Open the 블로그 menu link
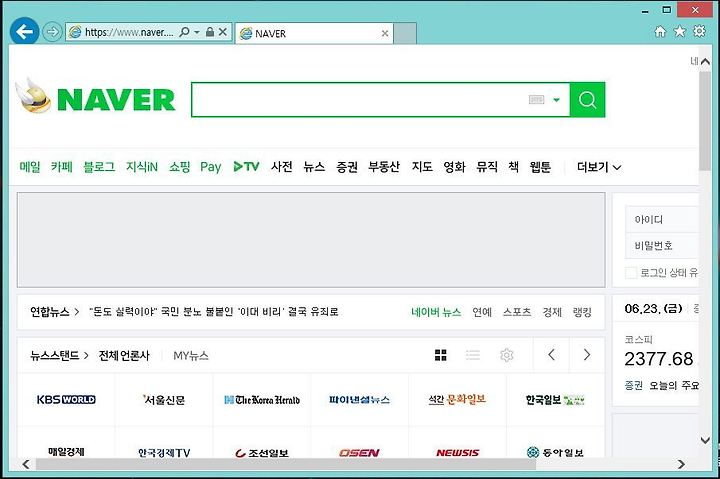Image resolution: width=720 pixels, height=479 pixels. (x=99, y=167)
